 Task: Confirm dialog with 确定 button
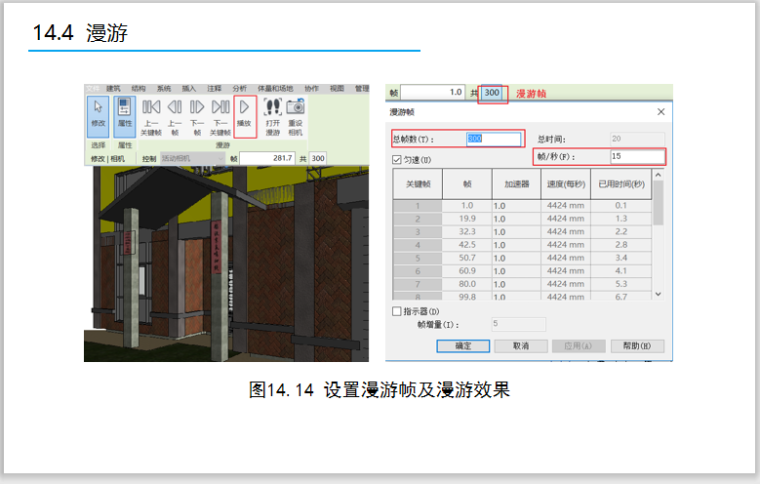click(463, 345)
